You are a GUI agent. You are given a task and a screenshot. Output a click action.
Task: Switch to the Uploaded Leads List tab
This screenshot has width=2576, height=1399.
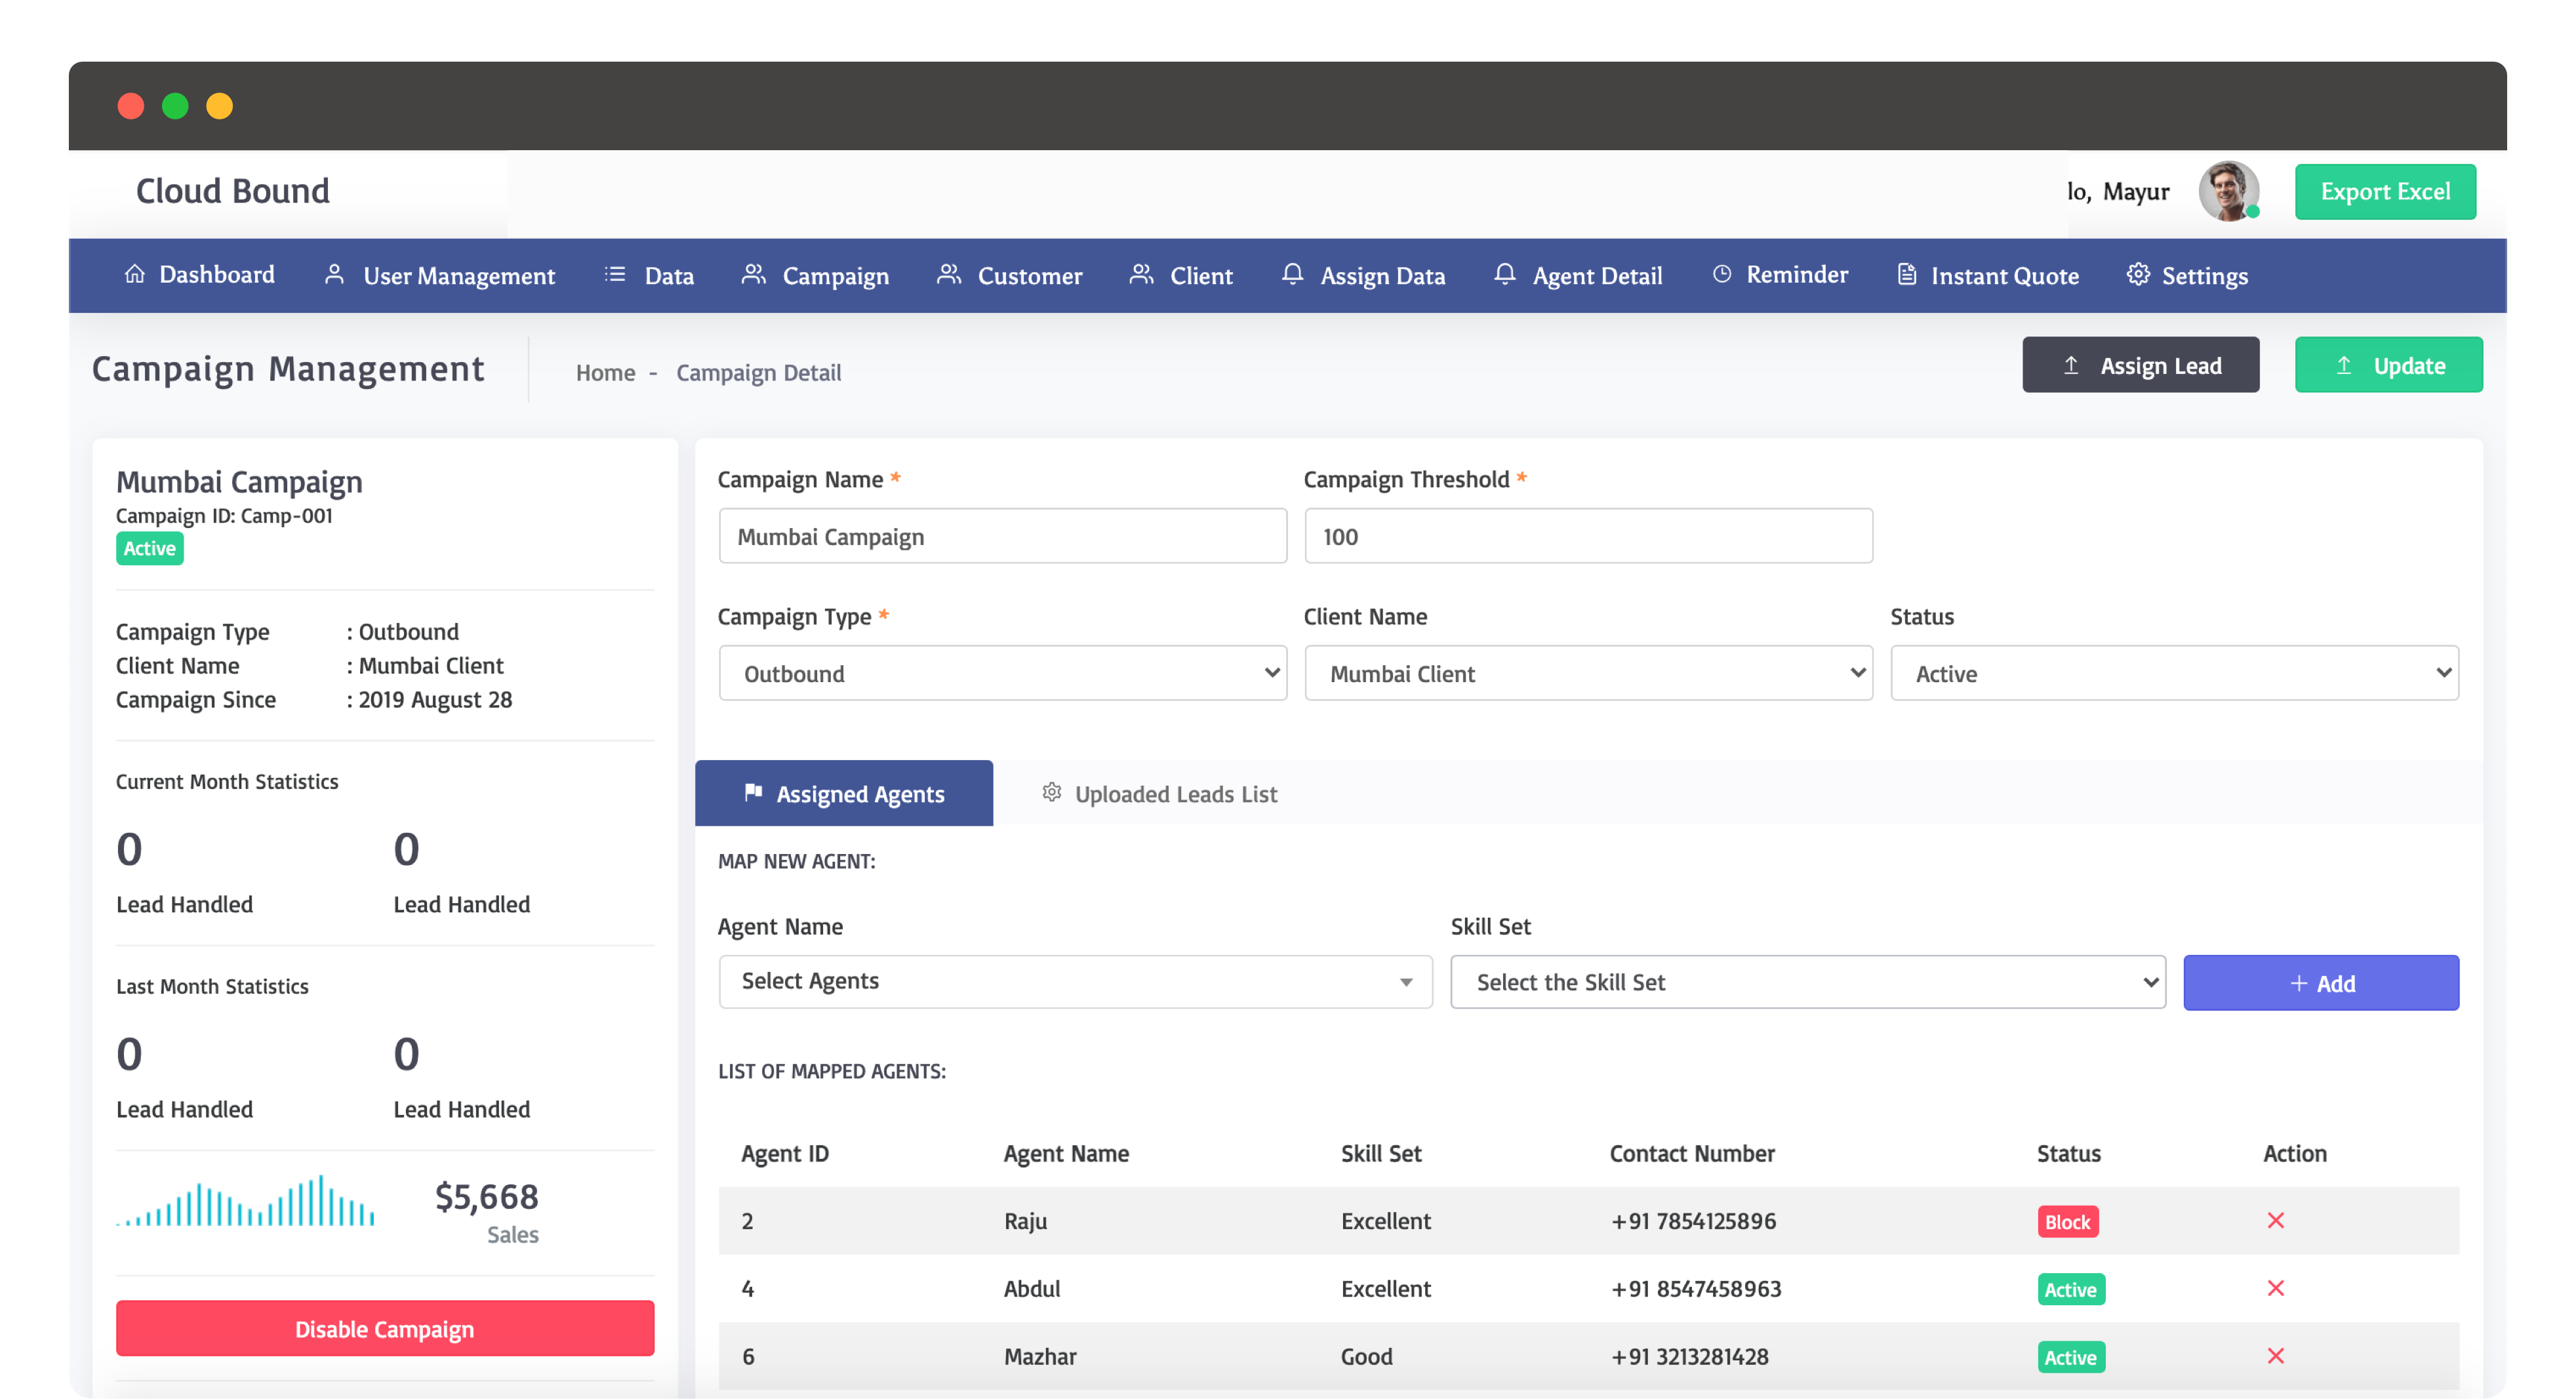point(1160,793)
